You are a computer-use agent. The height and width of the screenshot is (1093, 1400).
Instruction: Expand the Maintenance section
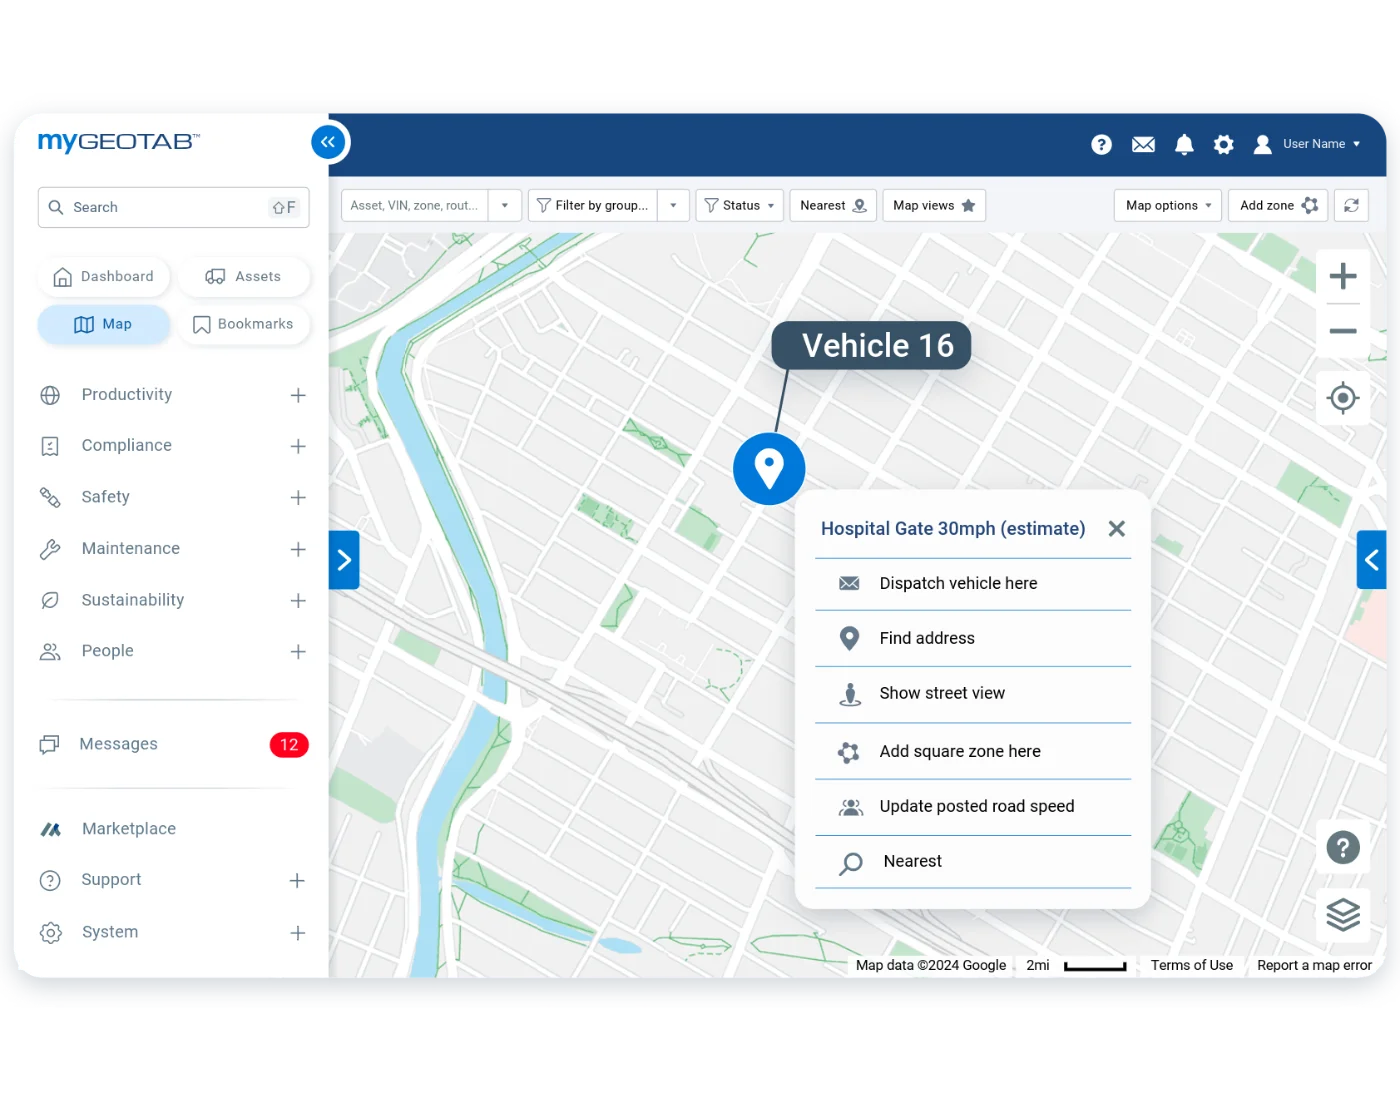click(x=298, y=549)
